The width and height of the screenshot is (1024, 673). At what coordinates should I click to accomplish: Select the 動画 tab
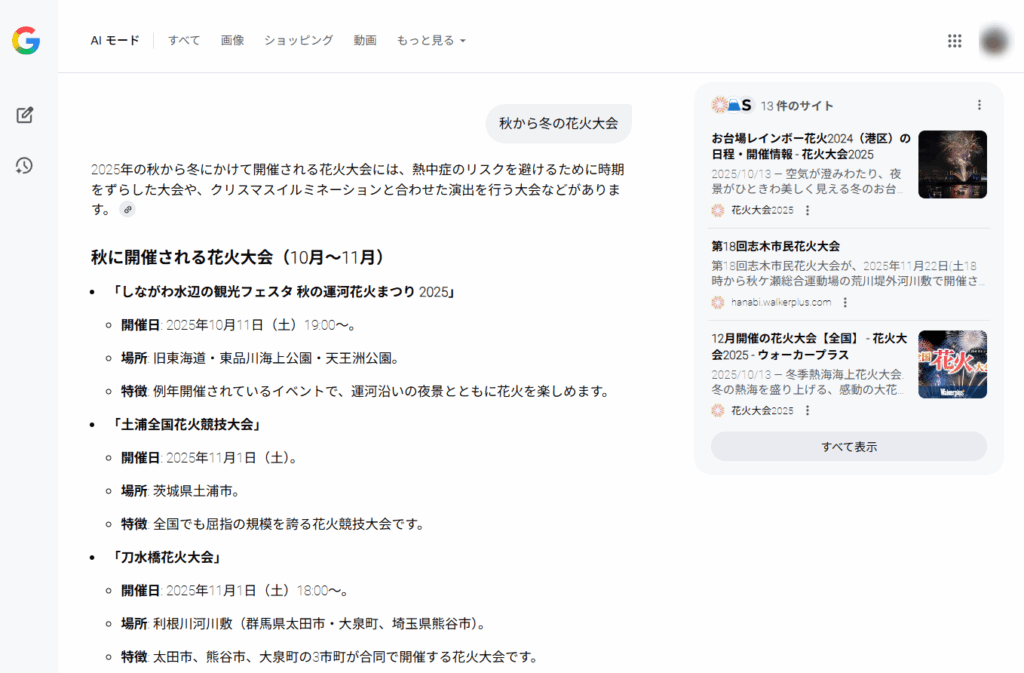point(365,41)
